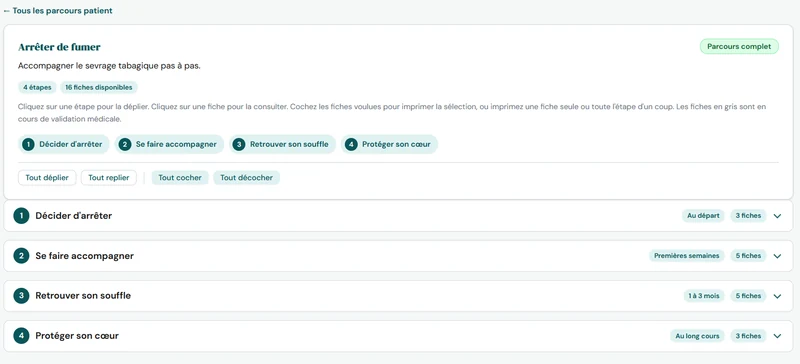Viewport: 800px width, 364px height.
Task: Jump to step 3 Retrouver son souffle pill
Action: [282, 144]
